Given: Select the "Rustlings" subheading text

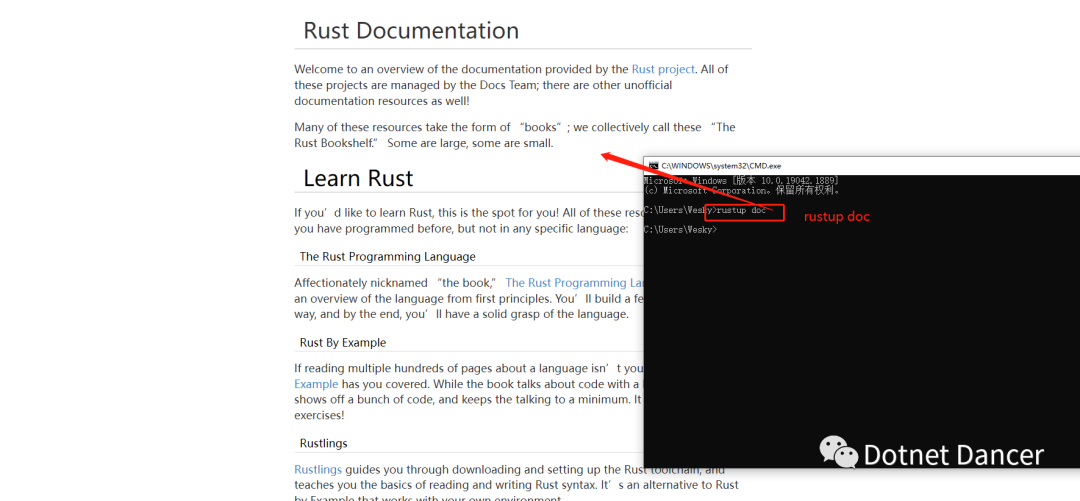Looking at the screenshot, I should [324, 443].
